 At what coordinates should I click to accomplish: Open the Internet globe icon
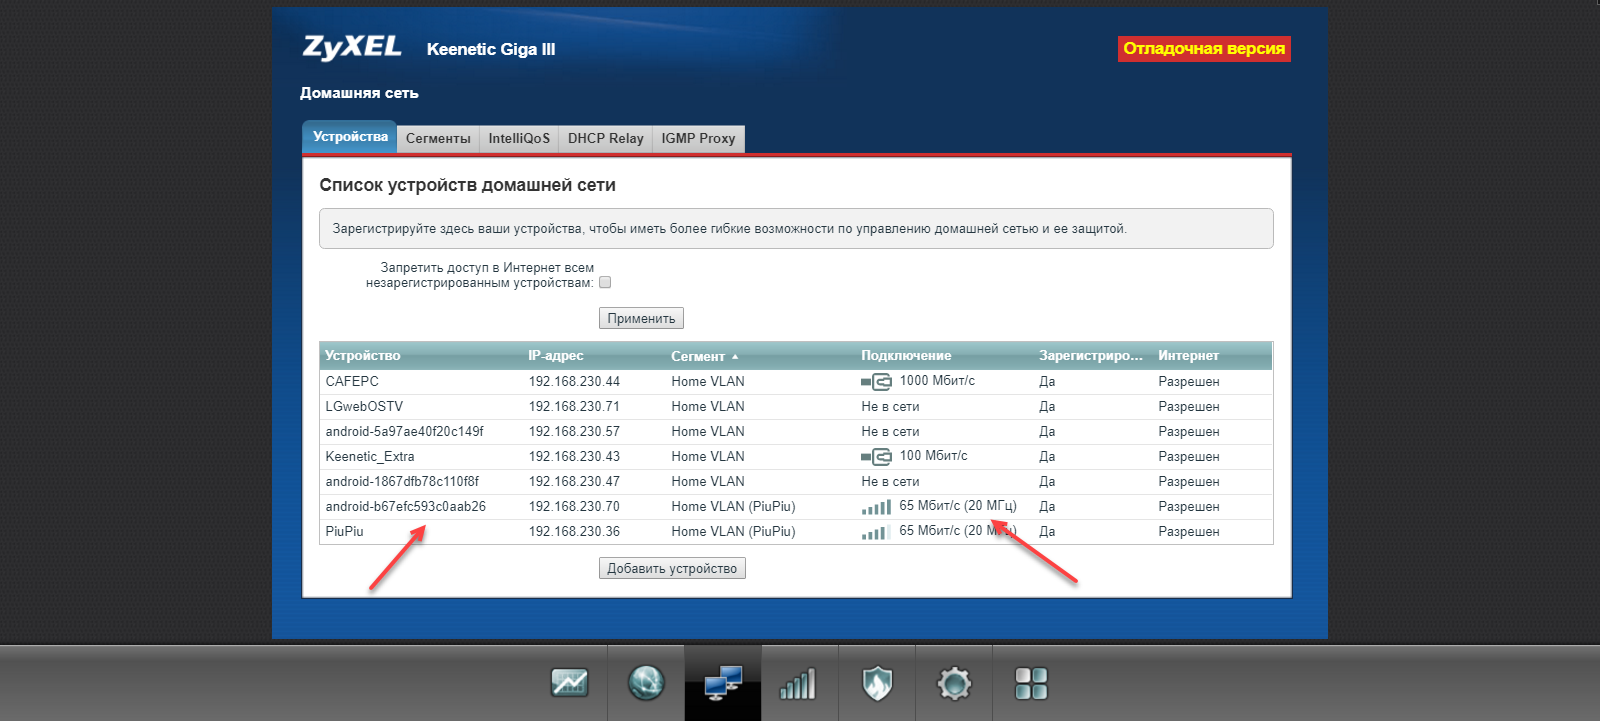pos(646,683)
